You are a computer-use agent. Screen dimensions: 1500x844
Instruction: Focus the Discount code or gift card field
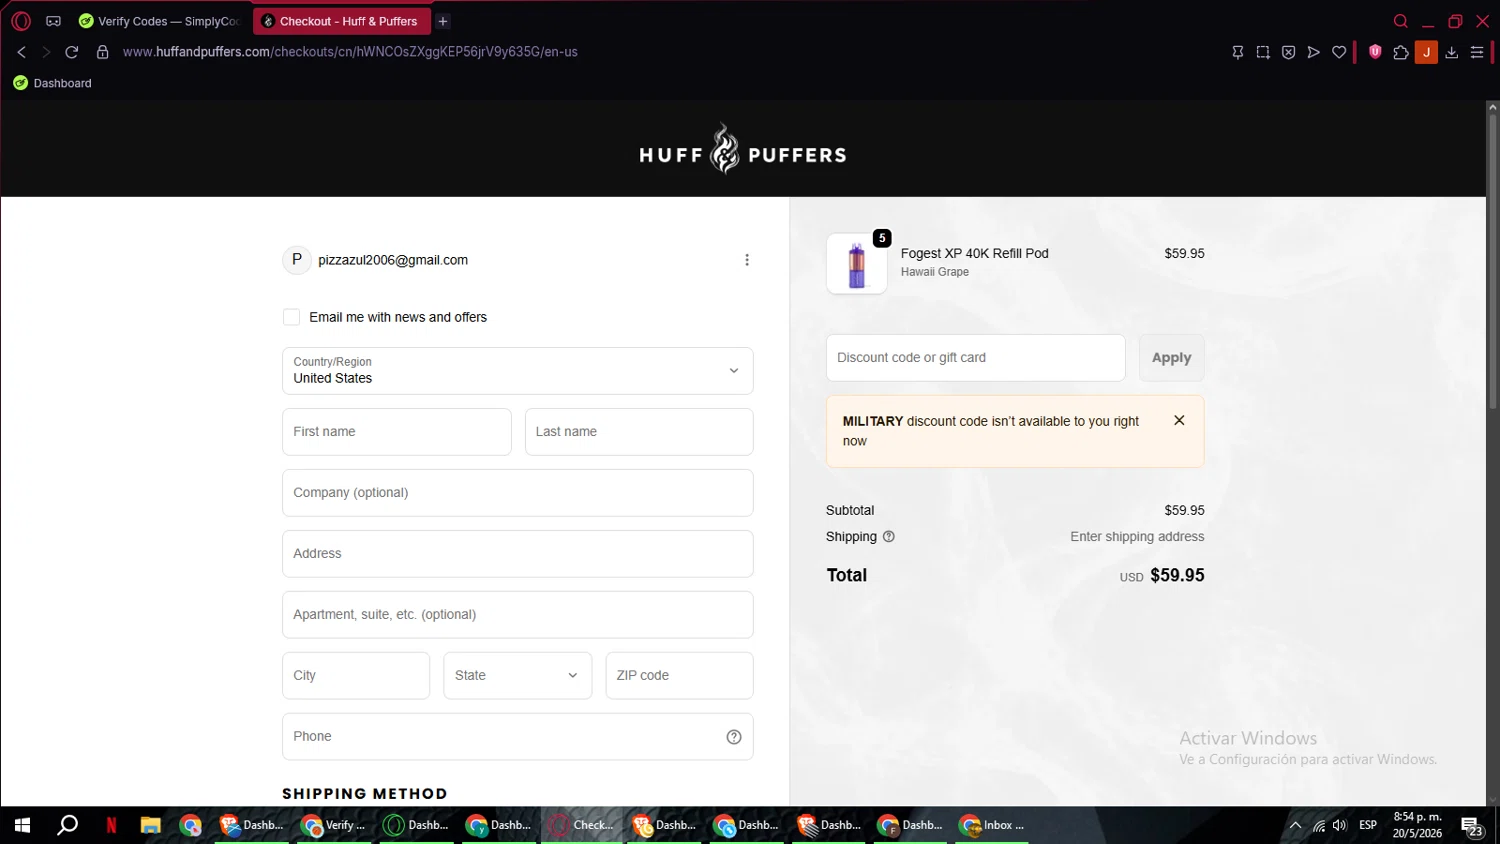pyautogui.click(x=976, y=358)
